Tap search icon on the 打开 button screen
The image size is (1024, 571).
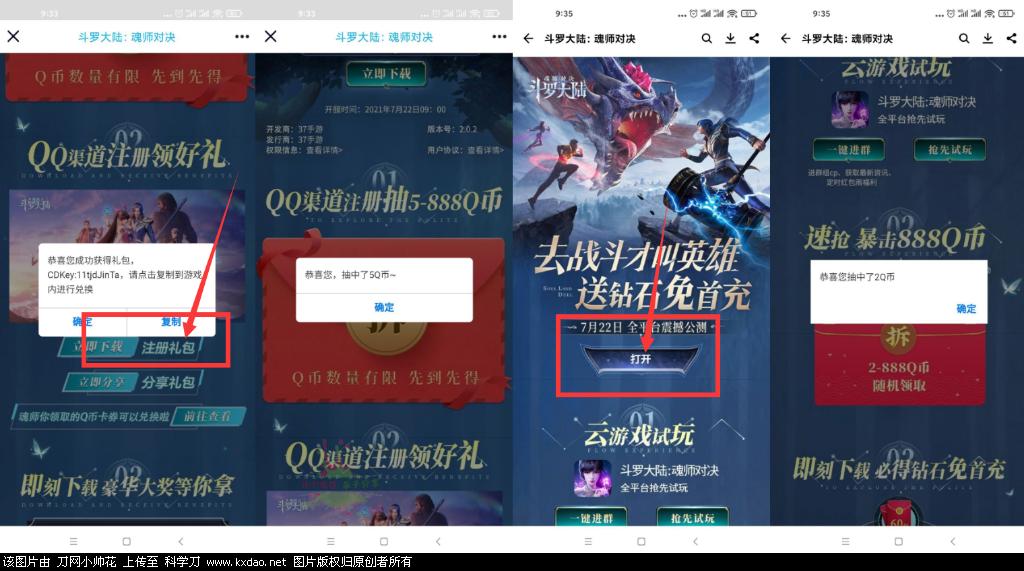point(707,39)
